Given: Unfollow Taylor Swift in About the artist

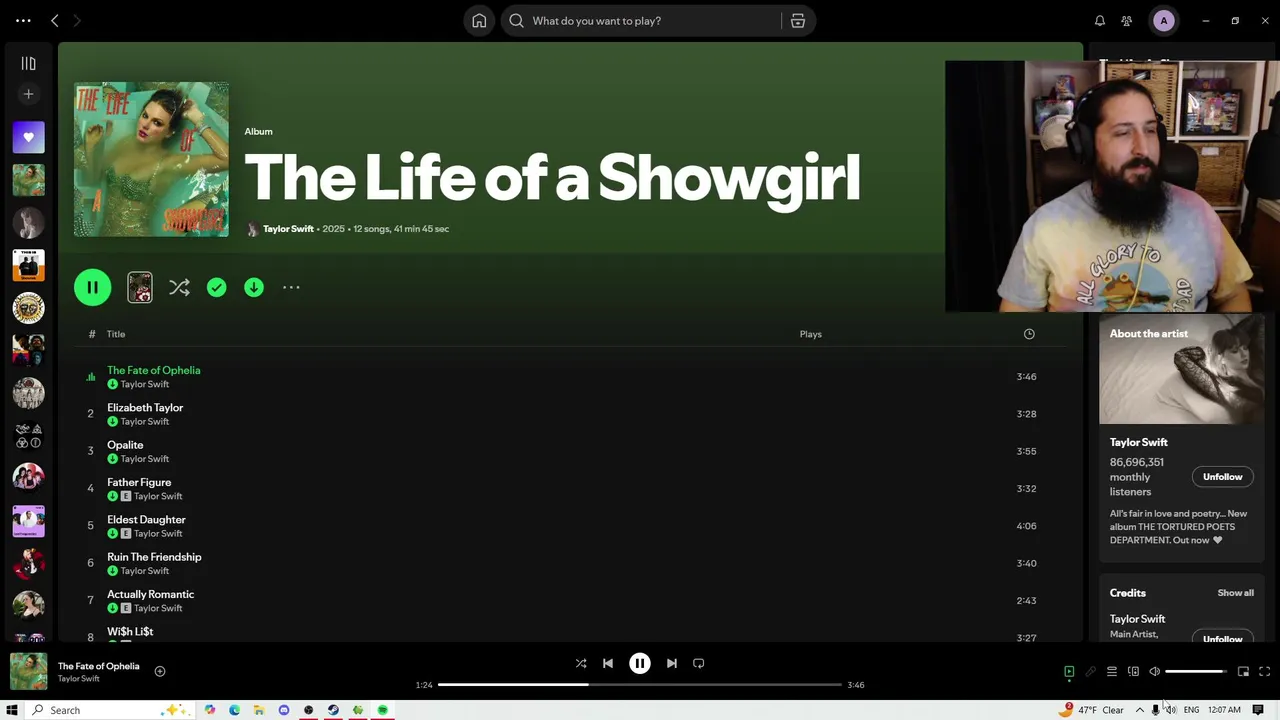Looking at the screenshot, I should click(x=1222, y=477).
